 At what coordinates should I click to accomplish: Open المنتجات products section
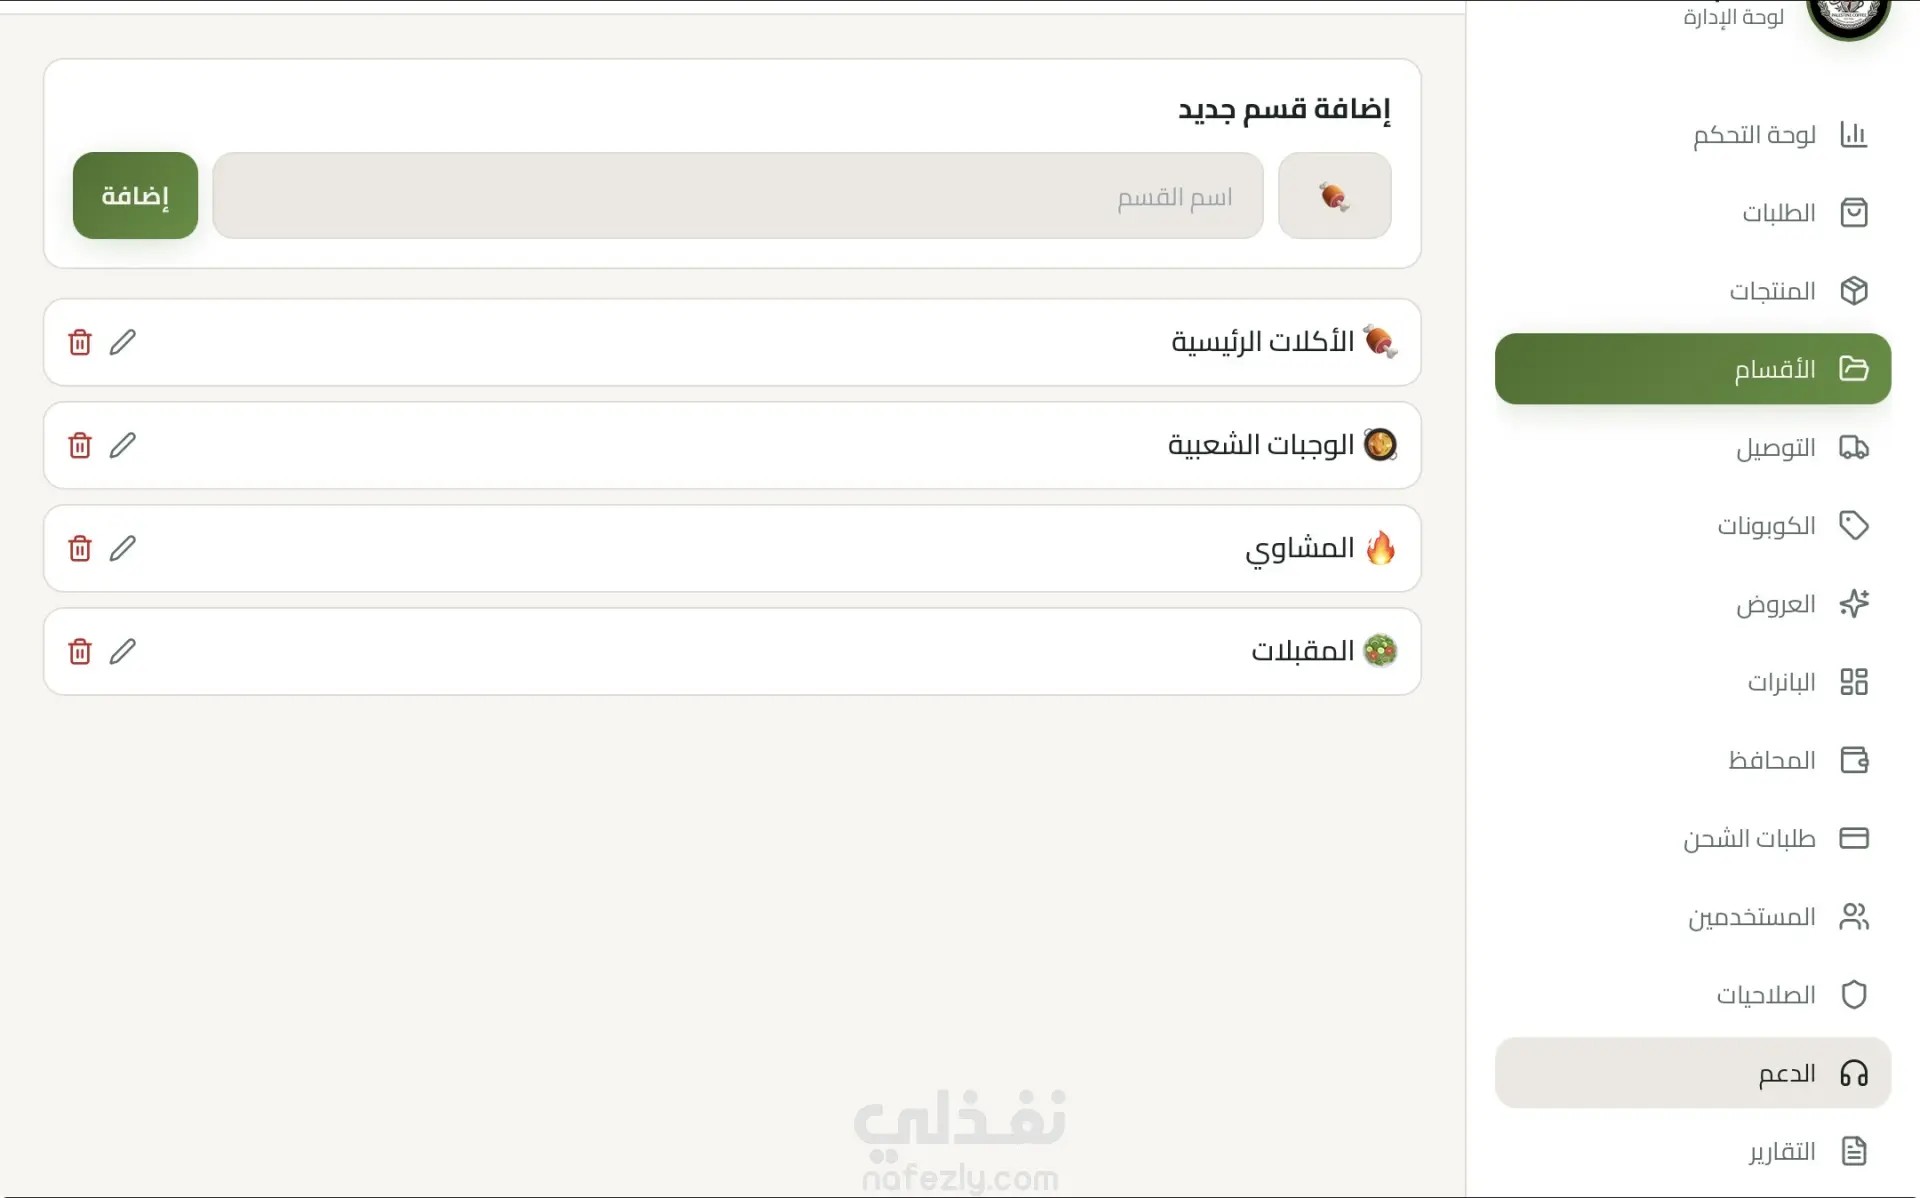tap(1797, 291)
